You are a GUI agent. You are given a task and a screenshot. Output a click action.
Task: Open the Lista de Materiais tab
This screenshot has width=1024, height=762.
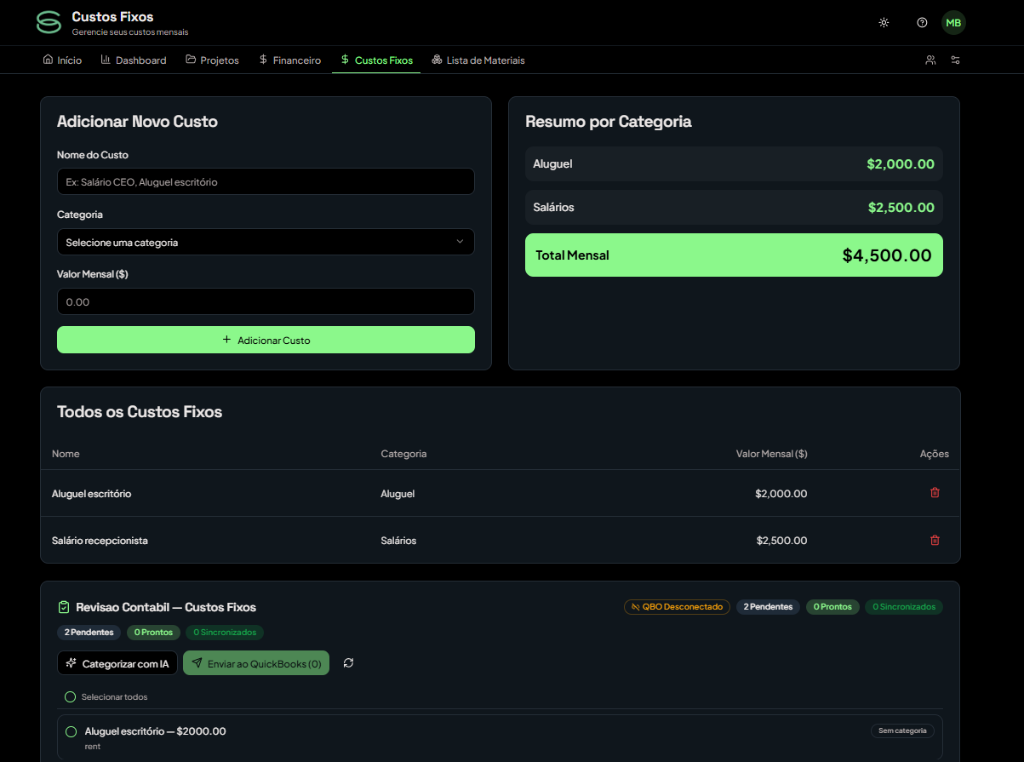coord(478,60)
